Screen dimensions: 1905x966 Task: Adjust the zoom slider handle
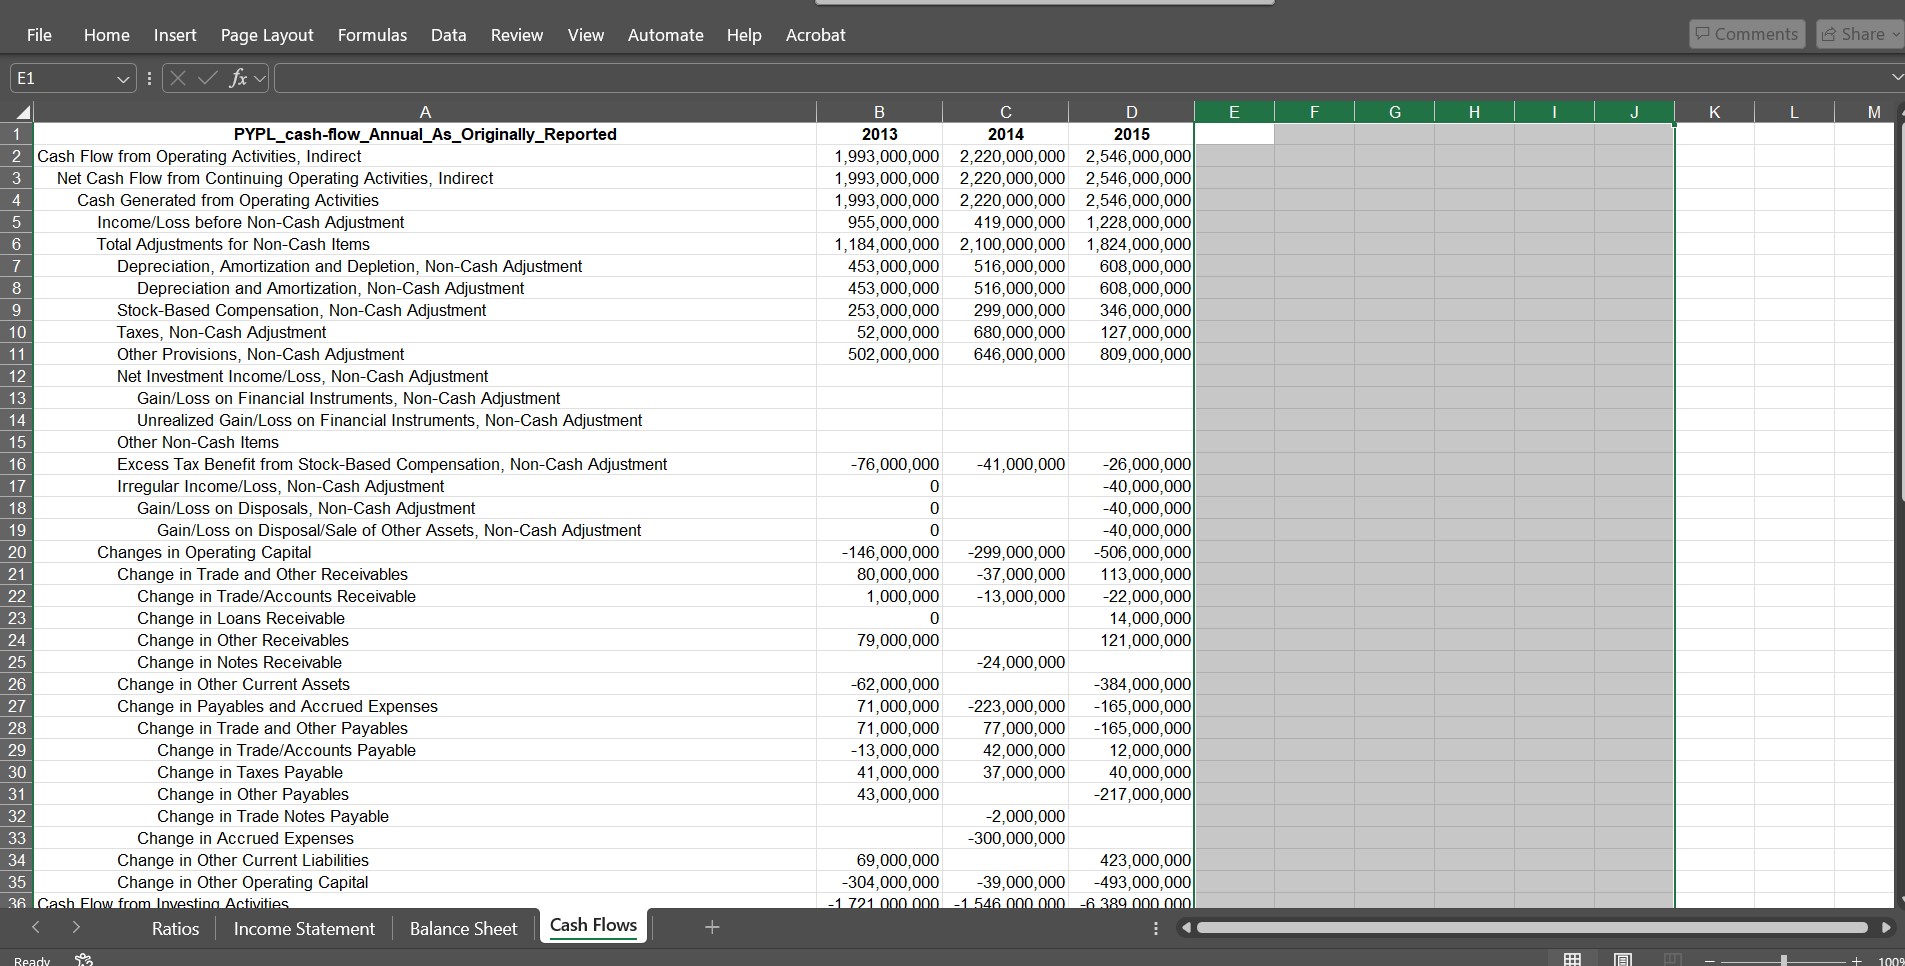tap(1783, 961)
